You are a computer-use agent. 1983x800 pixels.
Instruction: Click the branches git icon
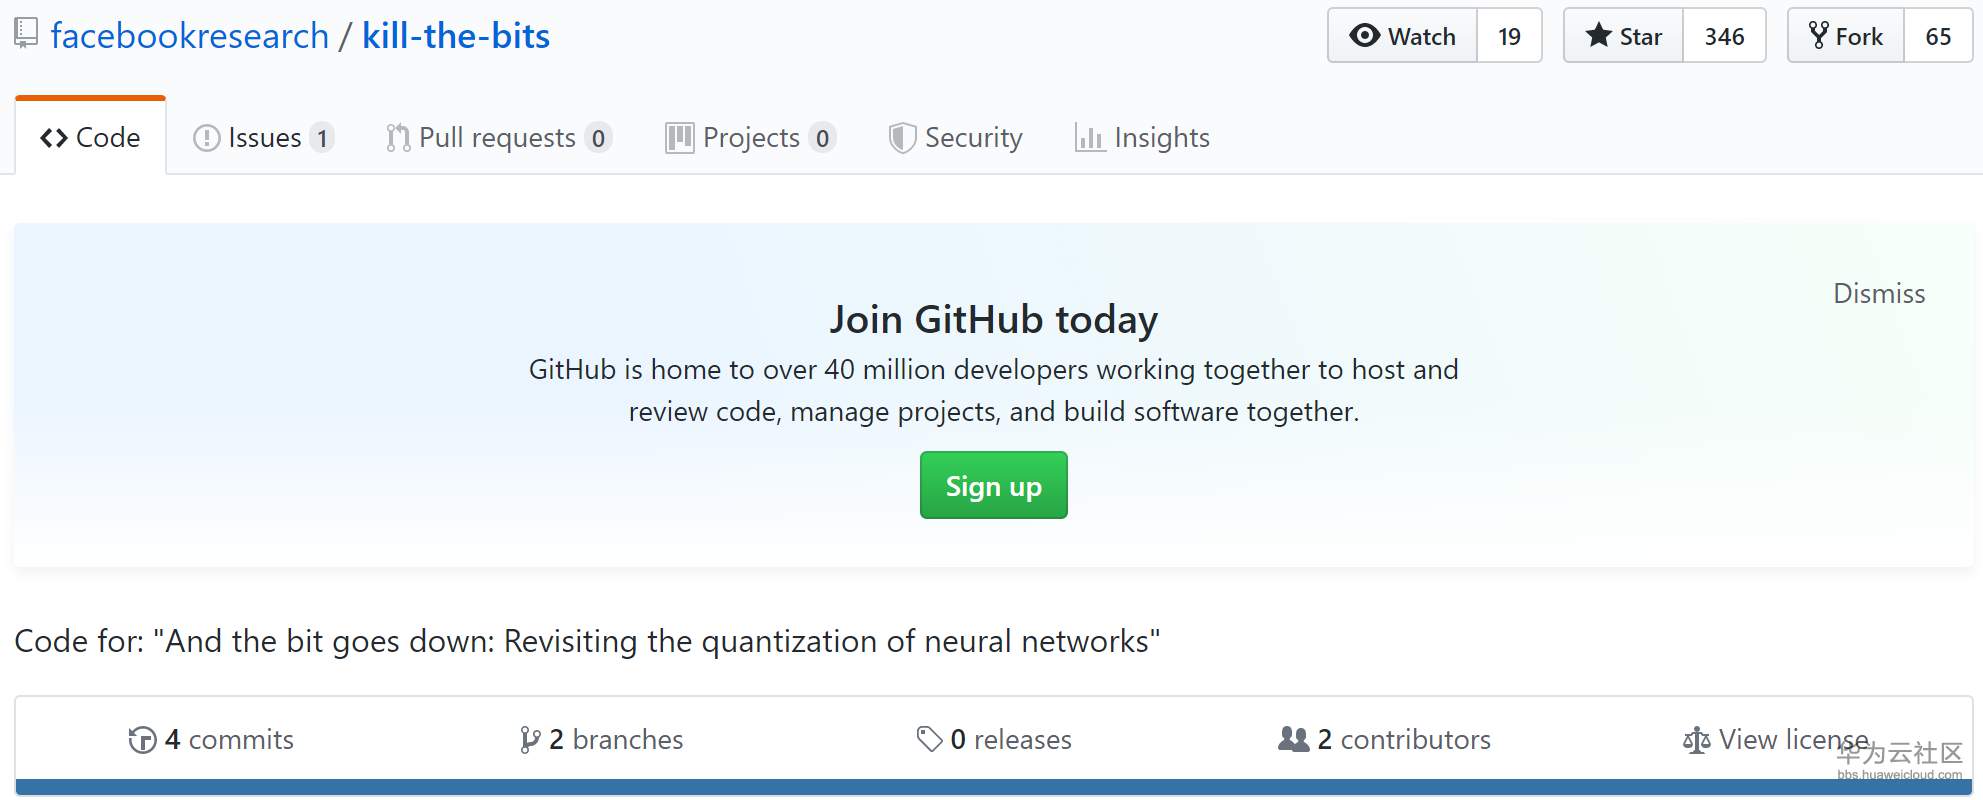pos(530,740)
